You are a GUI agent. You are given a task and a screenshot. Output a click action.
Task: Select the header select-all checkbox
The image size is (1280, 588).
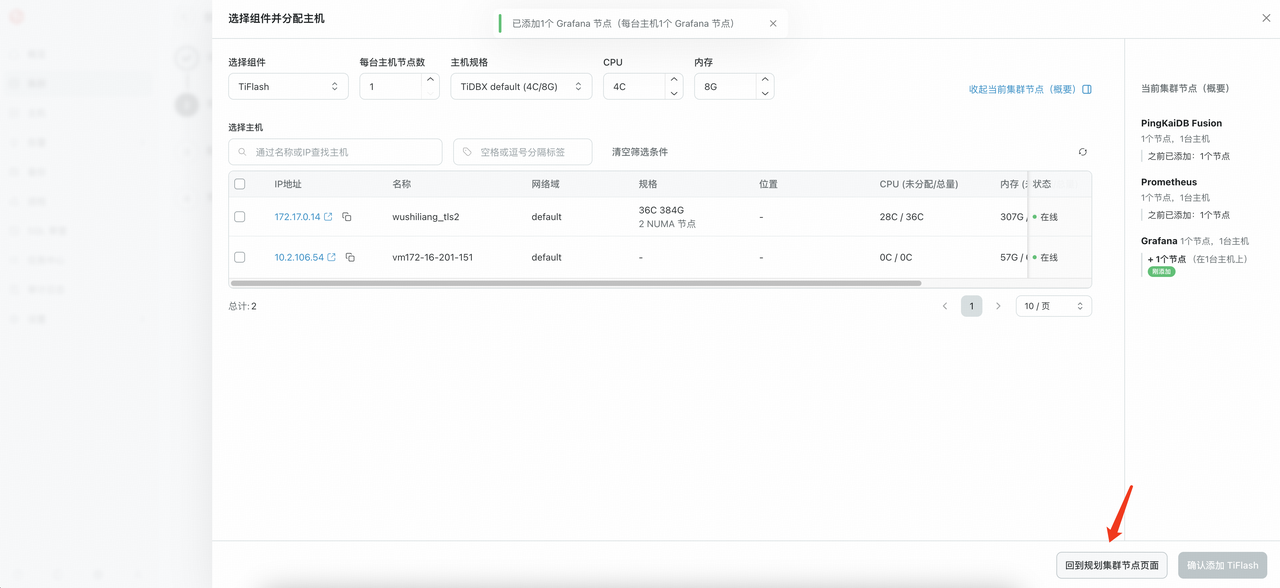(240, 184)
